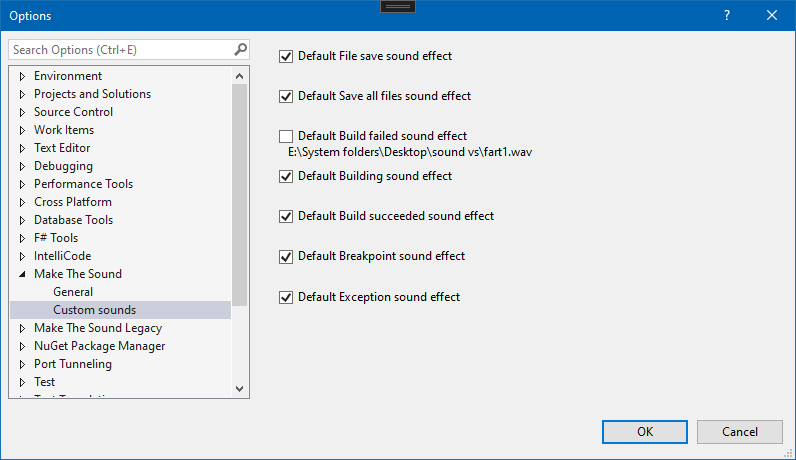Viewport: 796px width, 460px height.
Task: Disable Default Exception sound effect
Action: (x=287, y=297)
